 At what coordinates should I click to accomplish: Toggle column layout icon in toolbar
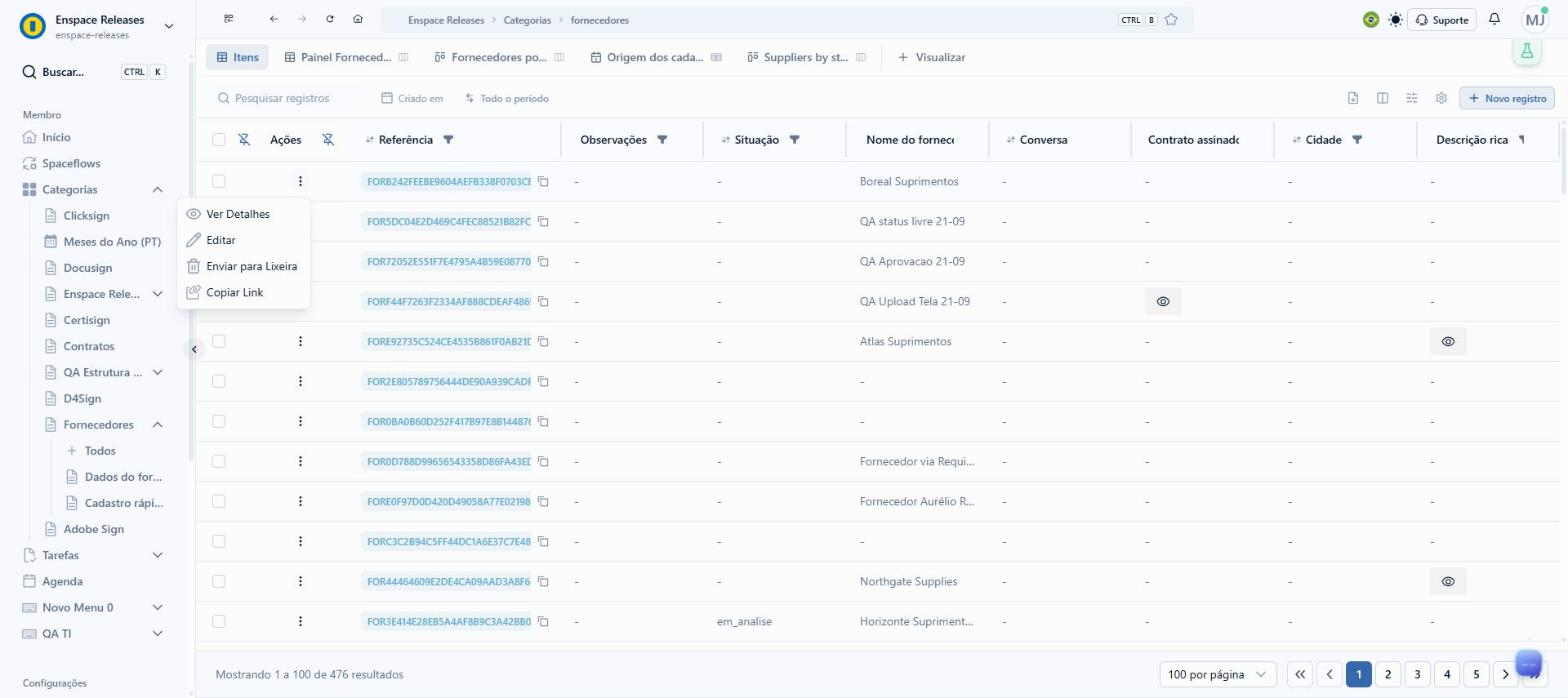1382,98
